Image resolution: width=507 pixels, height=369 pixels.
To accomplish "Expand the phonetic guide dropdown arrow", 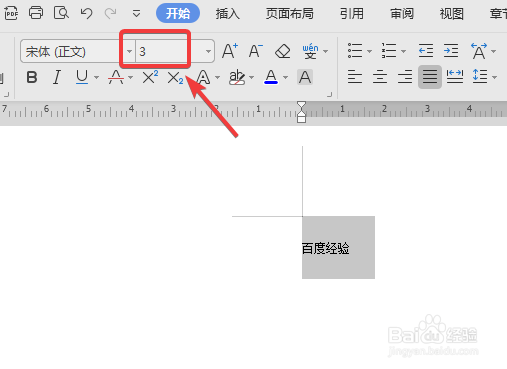I will tap(325, 51).
